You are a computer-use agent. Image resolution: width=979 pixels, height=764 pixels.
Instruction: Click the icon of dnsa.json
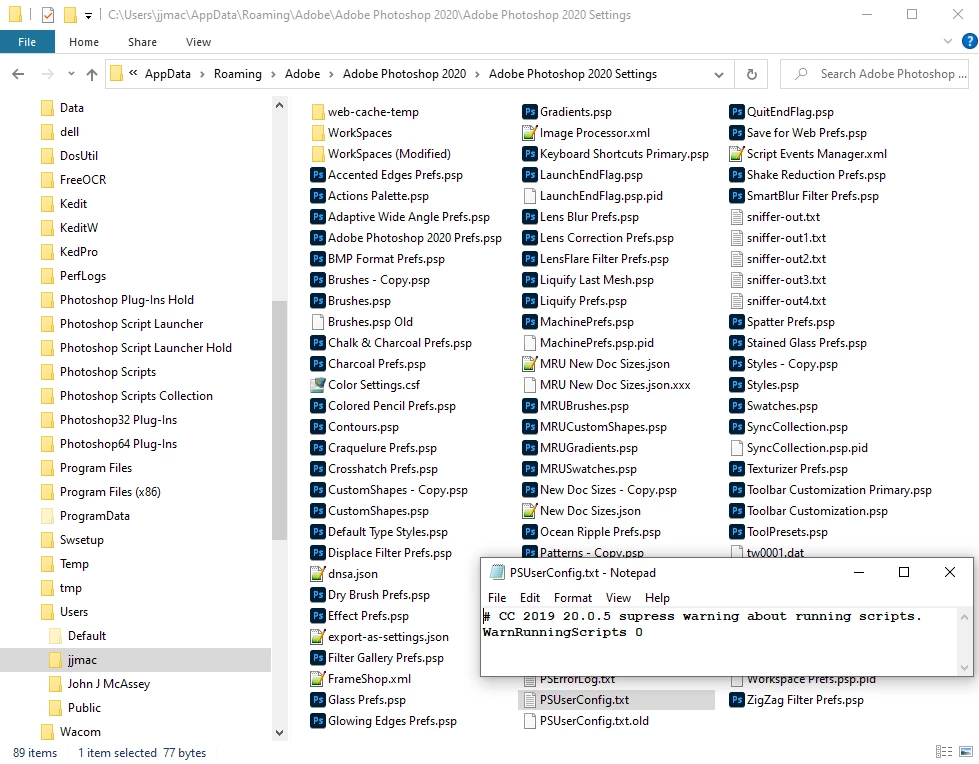tap(318, 574)
